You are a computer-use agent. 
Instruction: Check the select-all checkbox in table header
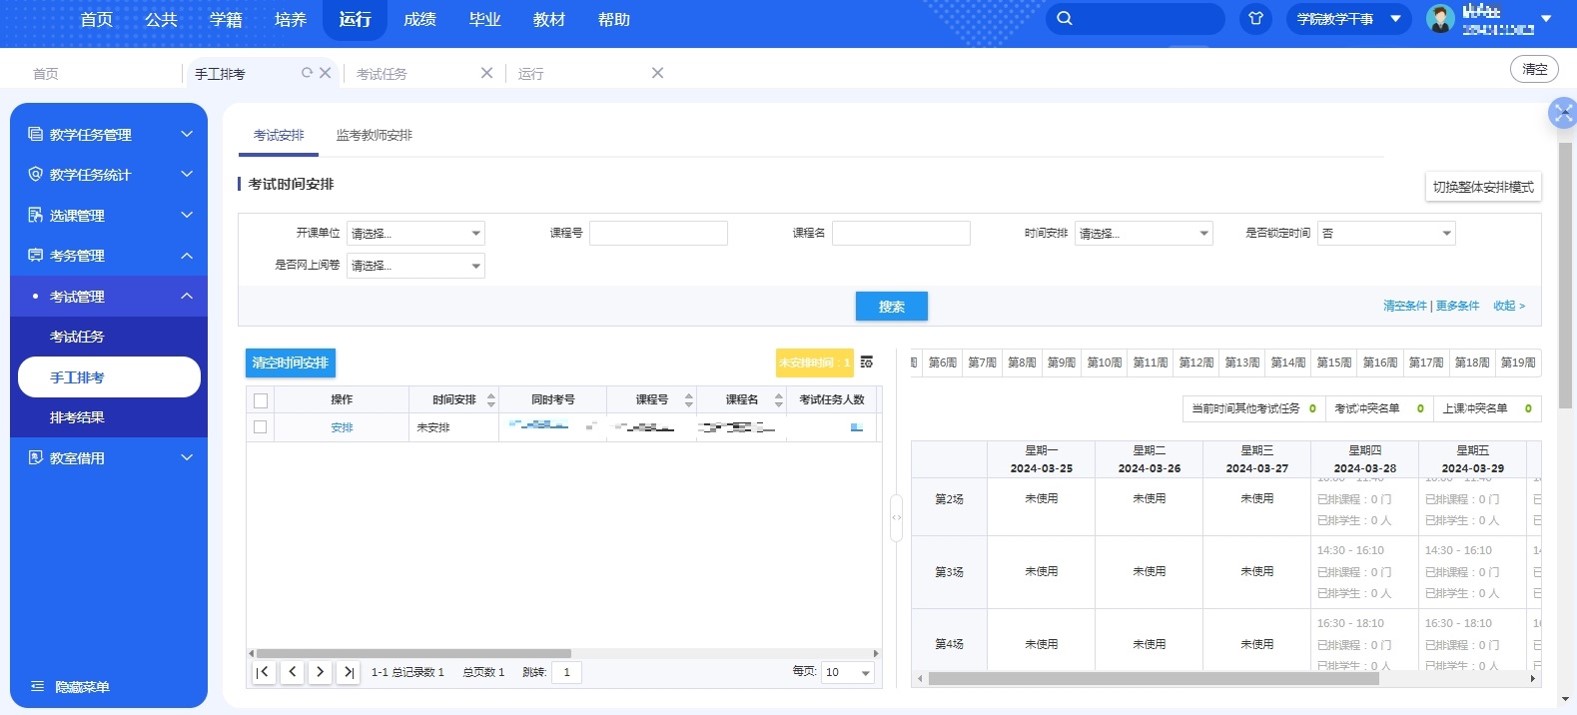coord(261,400)
